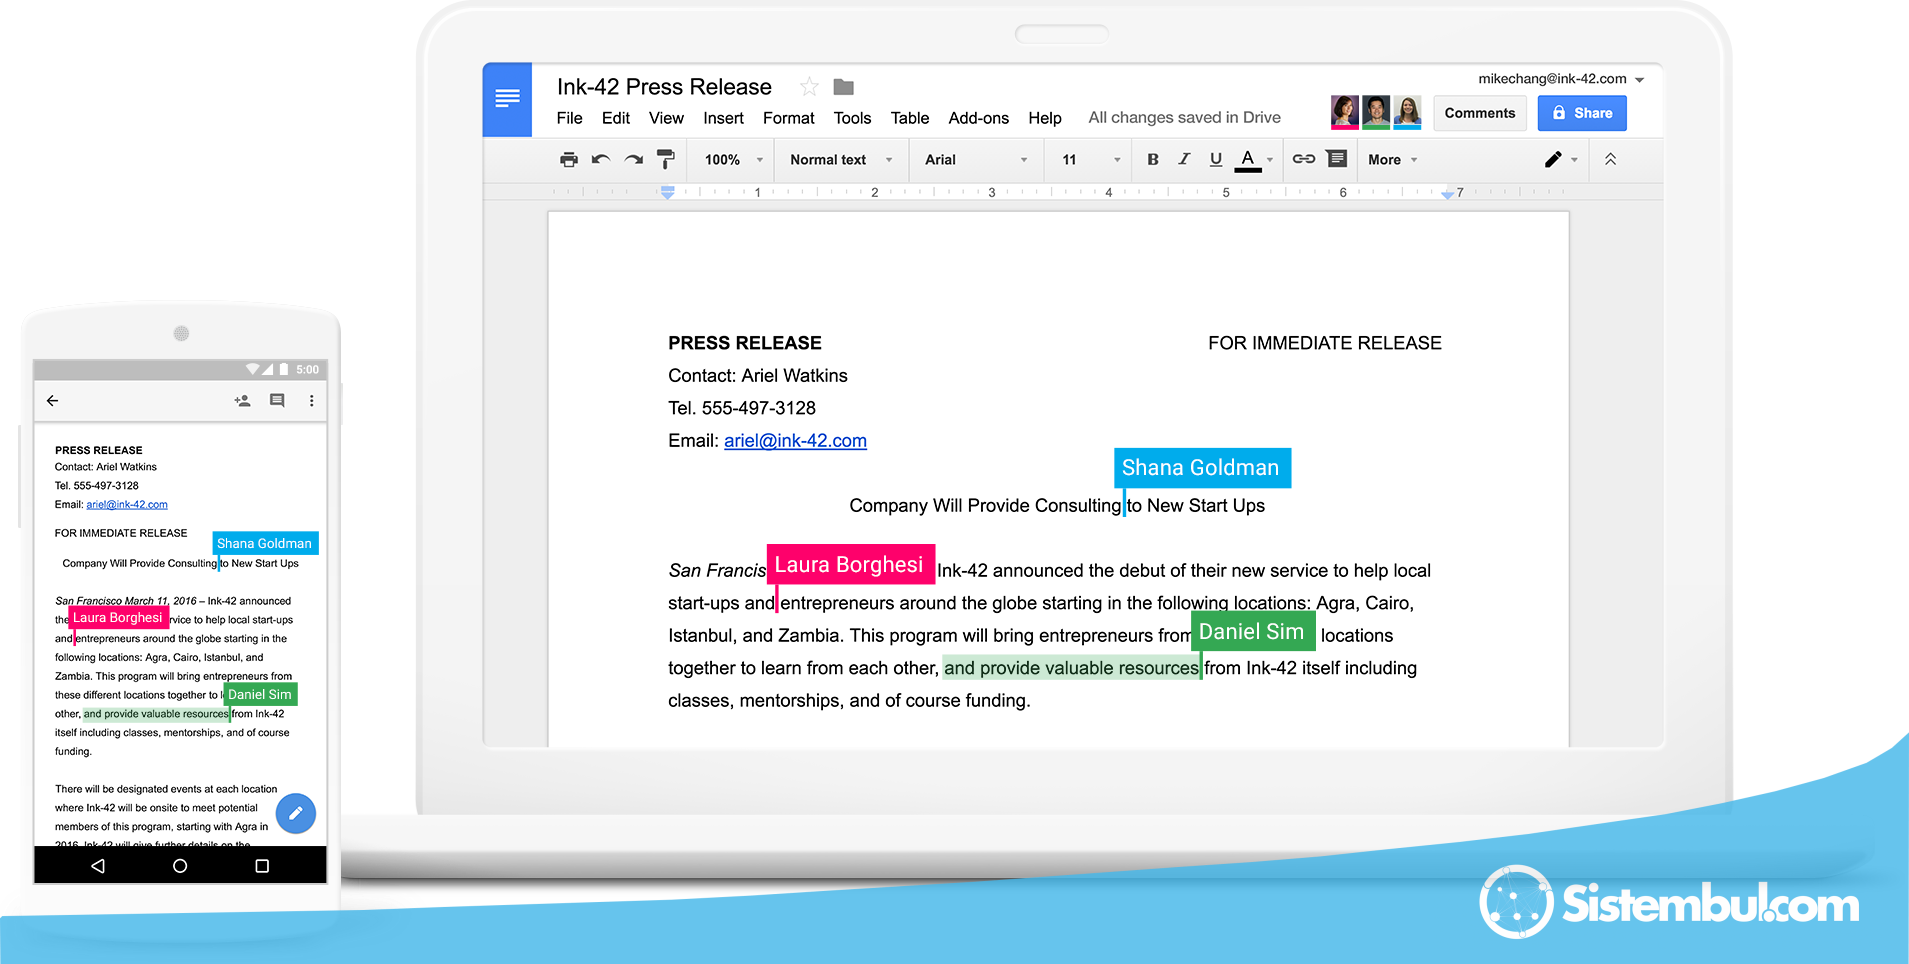Toggle bold formatting
The width and height of the screenshot is (1909, 964).
(x=1153, y=159)
